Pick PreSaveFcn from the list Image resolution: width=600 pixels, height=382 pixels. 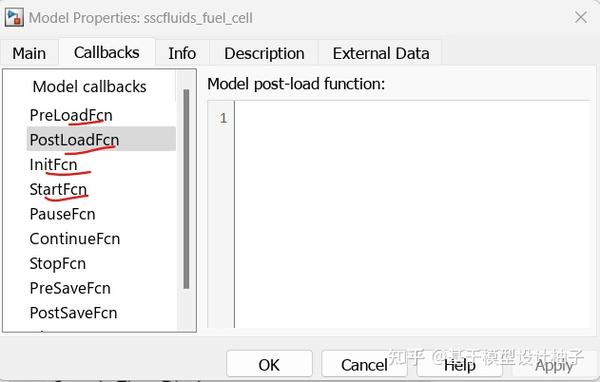tap(70, 288)
